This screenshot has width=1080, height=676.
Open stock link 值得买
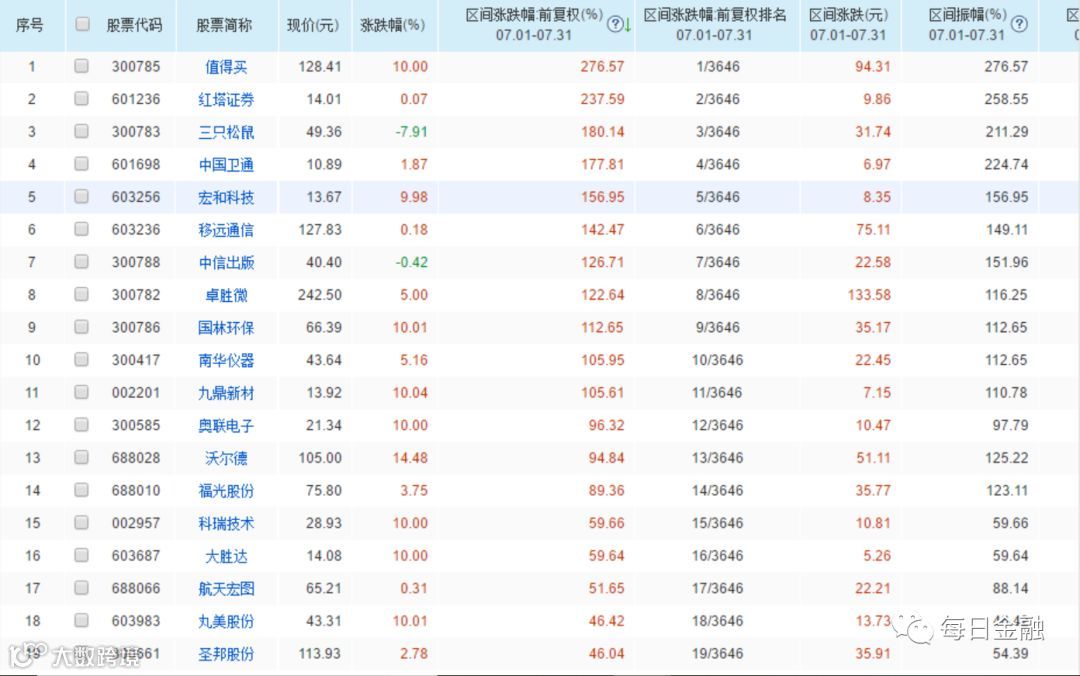pos(226,67)
